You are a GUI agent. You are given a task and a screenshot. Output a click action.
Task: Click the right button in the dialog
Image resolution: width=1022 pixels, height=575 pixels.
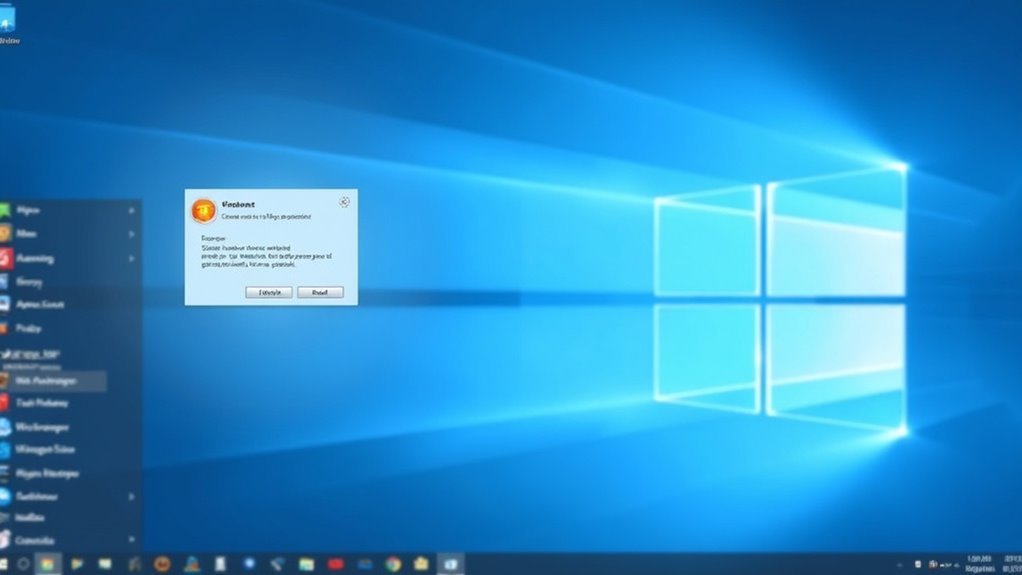pos(320,292)
